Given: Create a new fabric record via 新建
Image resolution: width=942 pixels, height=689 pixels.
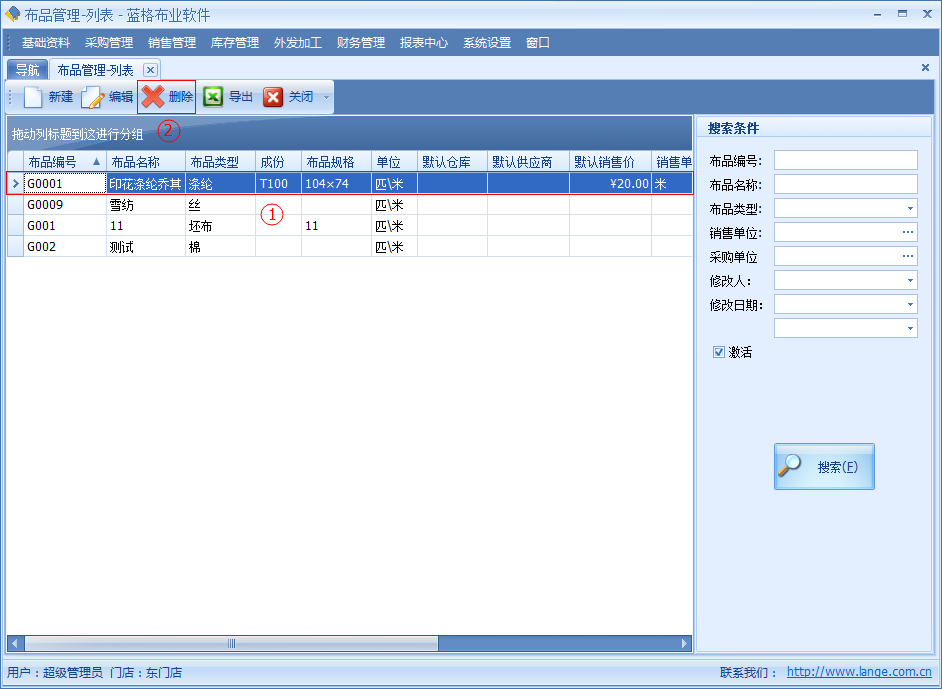Looking at the screenshot, I should point(47,97).
